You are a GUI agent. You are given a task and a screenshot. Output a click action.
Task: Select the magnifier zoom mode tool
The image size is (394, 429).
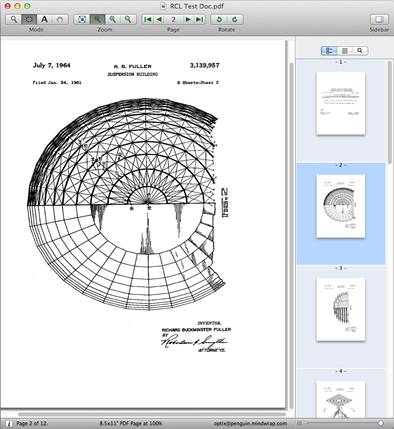(14, 19)
